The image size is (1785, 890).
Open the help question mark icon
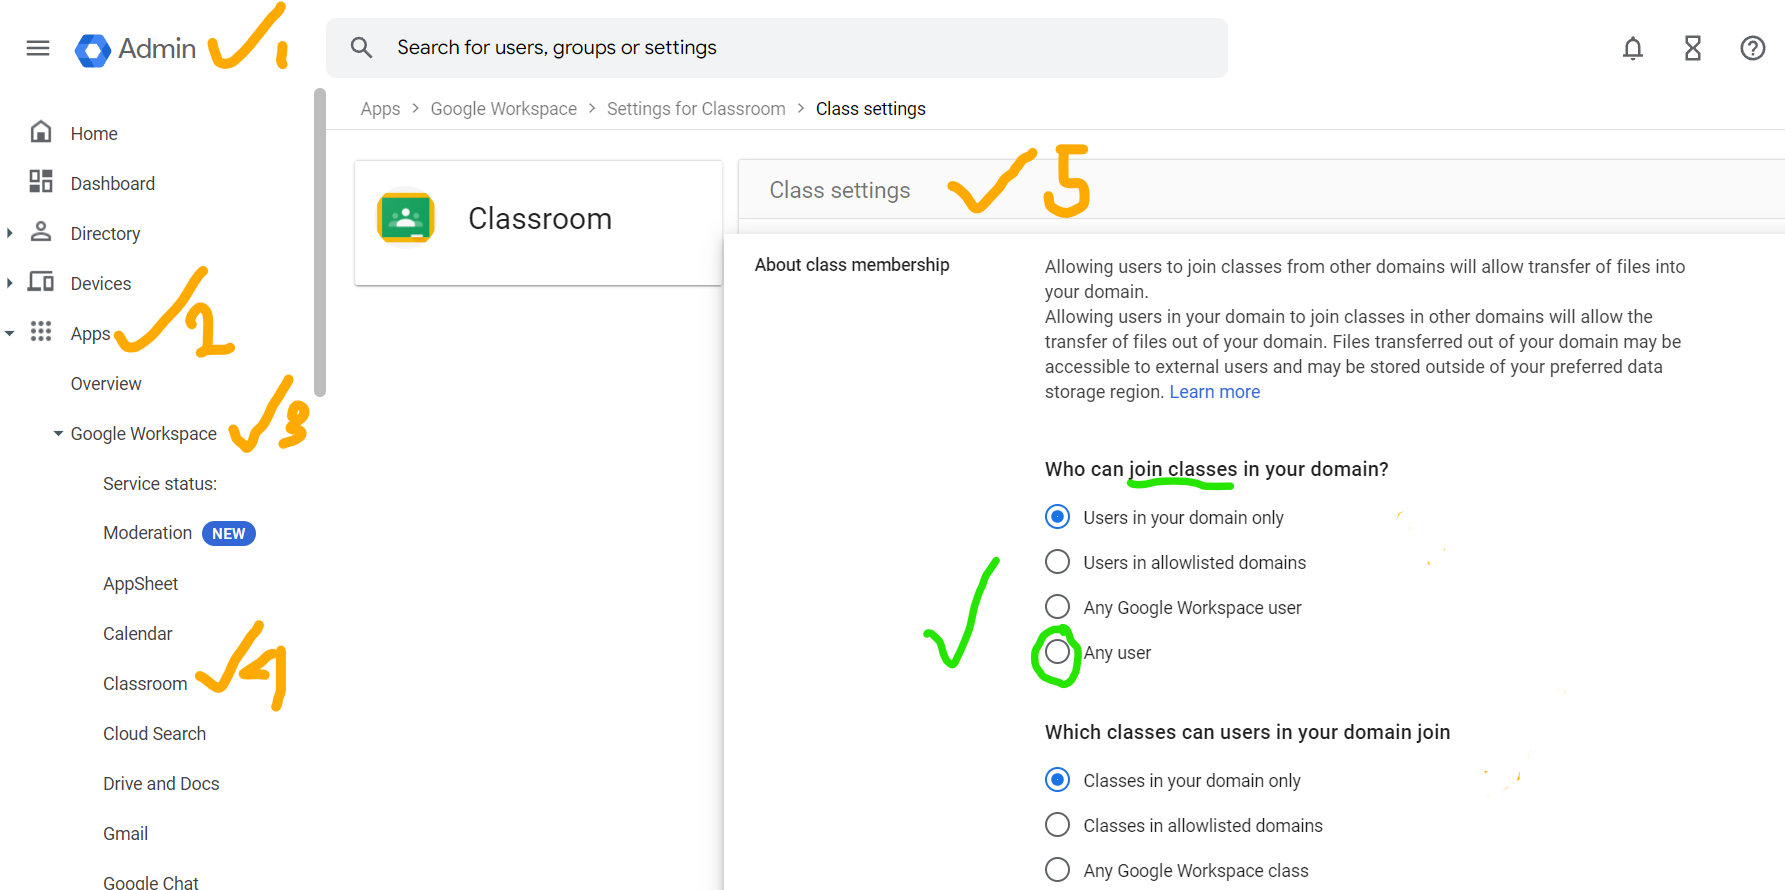tap(1753, 48)
